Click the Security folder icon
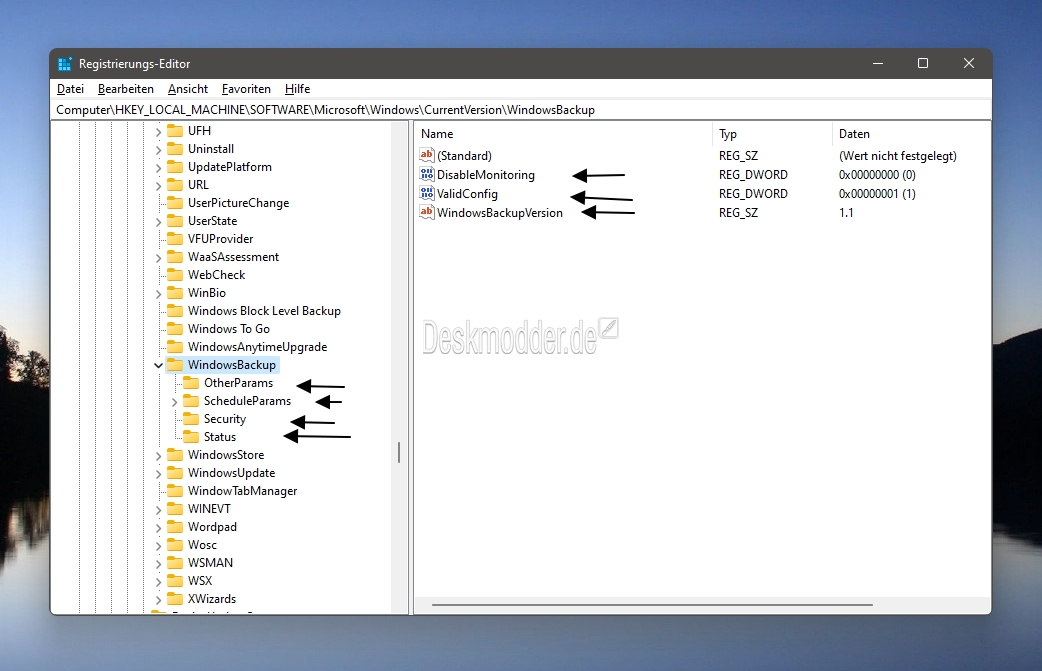The height and width of the screenshot is (671, 1042). [x=191, y=419]
